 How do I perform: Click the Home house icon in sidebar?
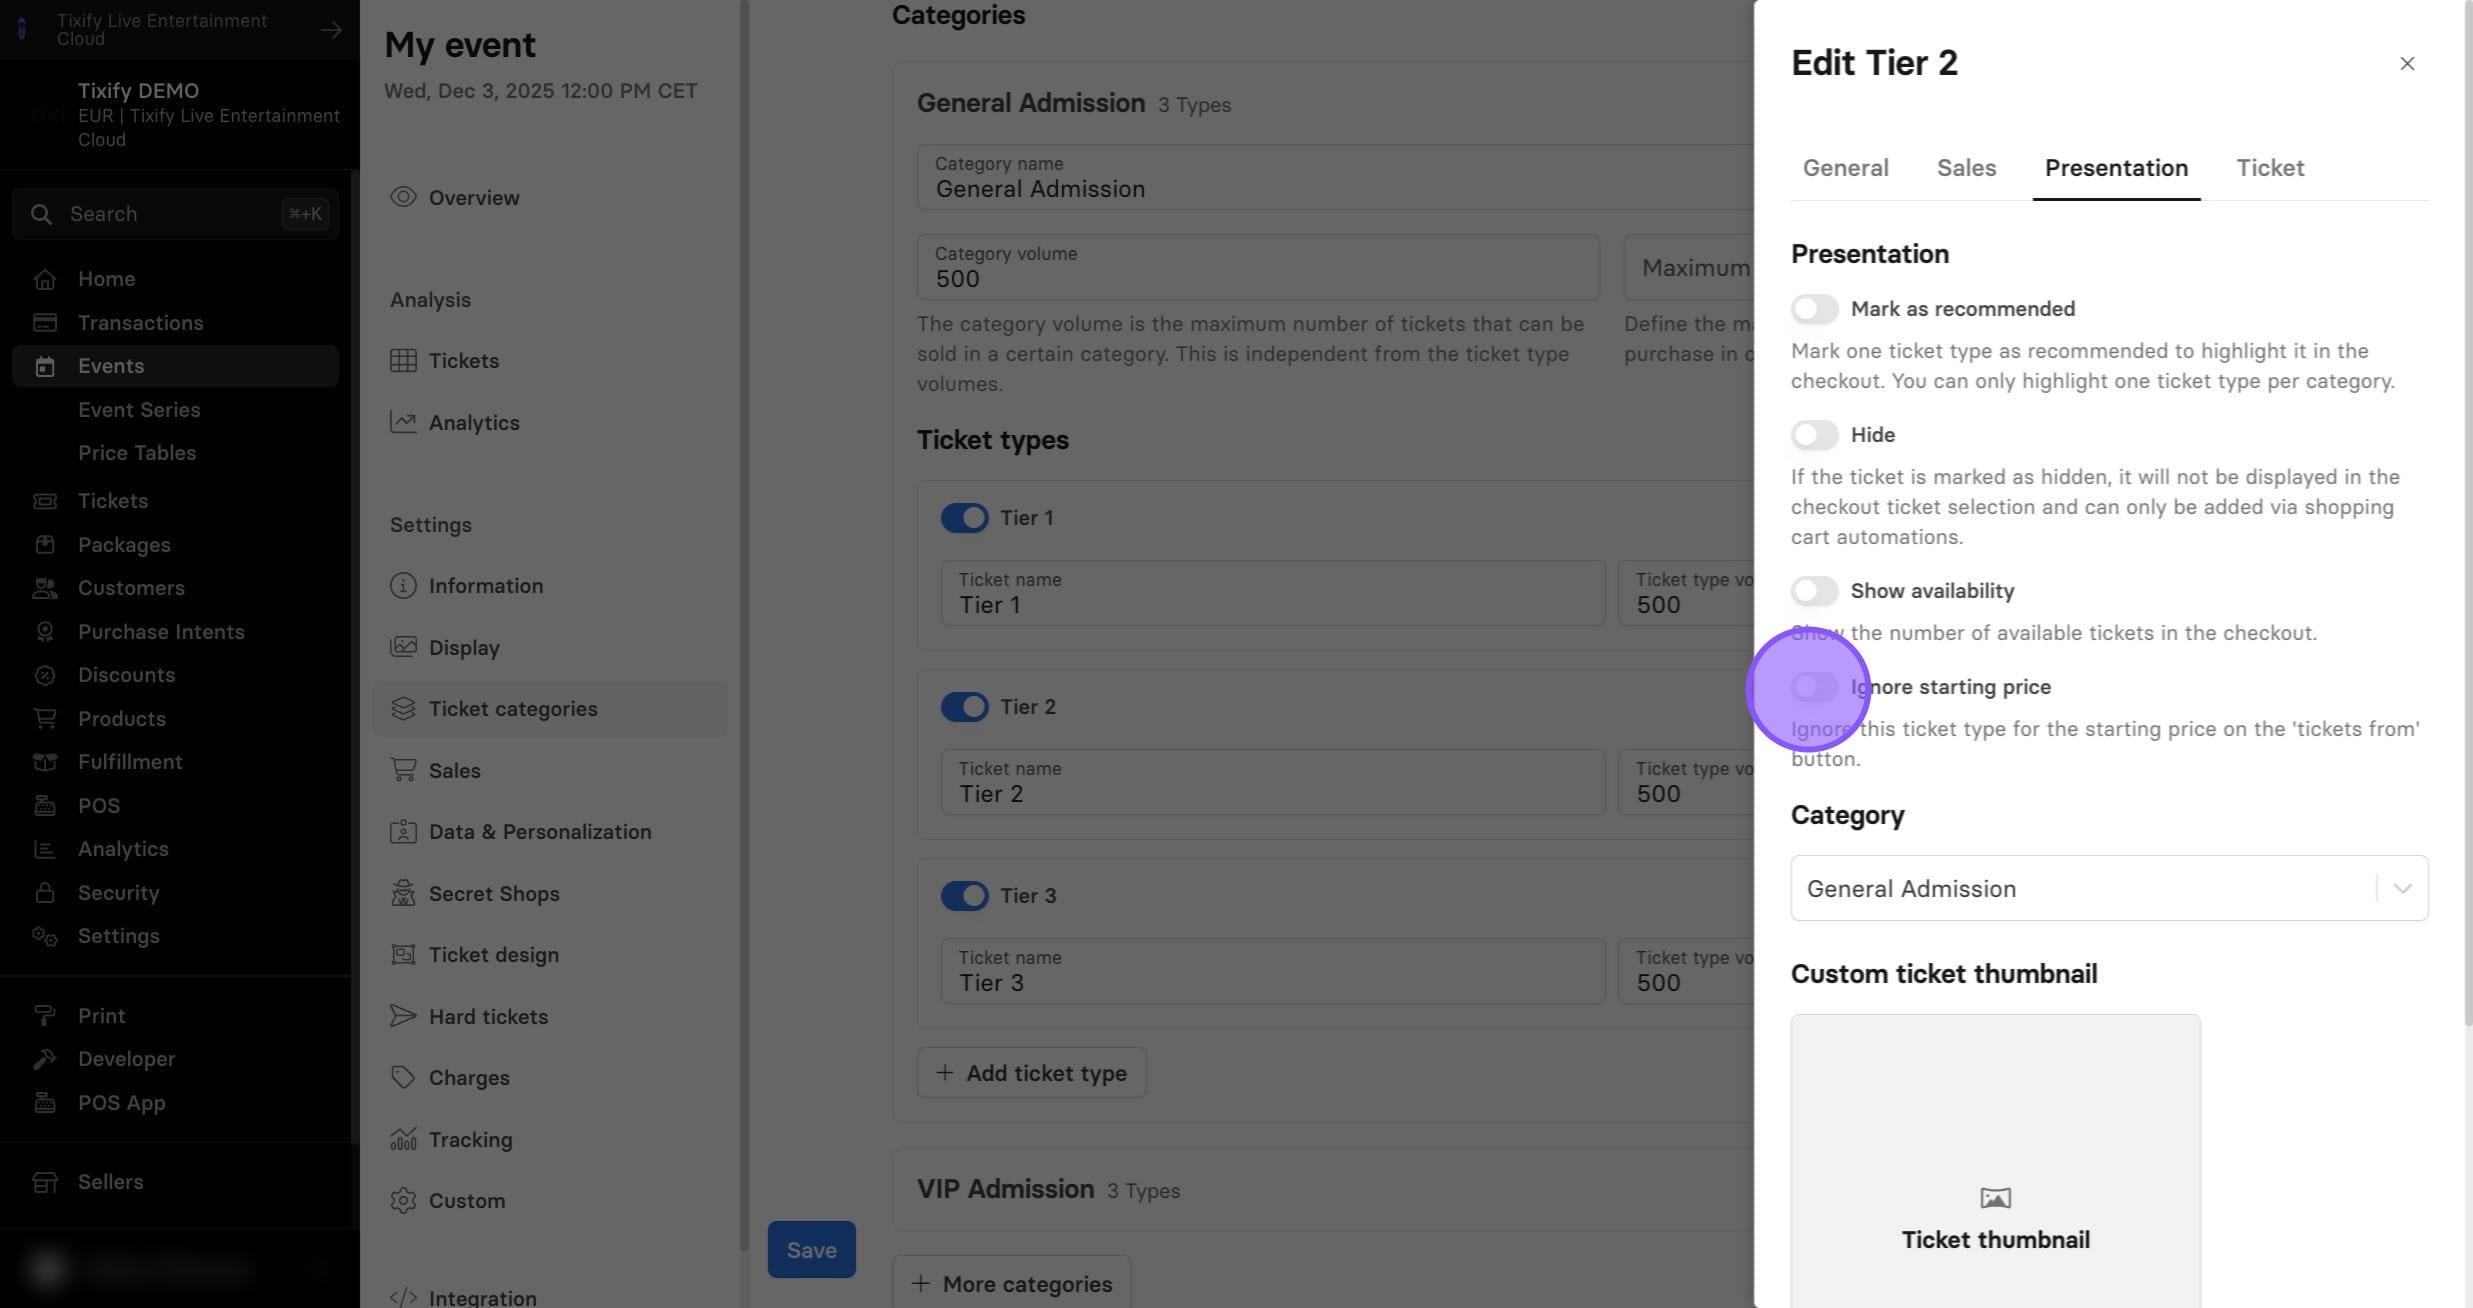44,279
